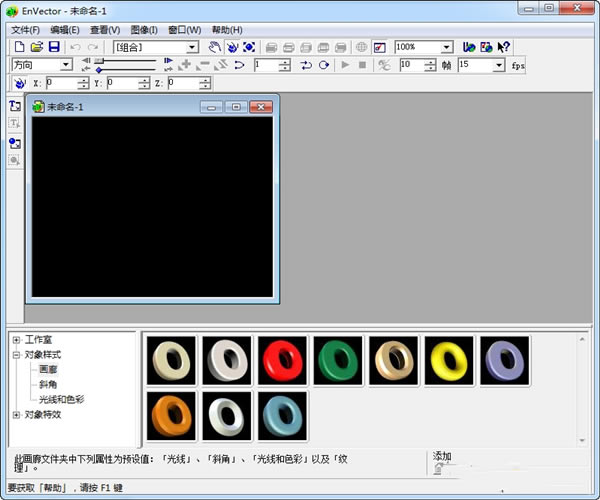Open the 图像(I) menu
Screen dimensions: 600x500
144,30
